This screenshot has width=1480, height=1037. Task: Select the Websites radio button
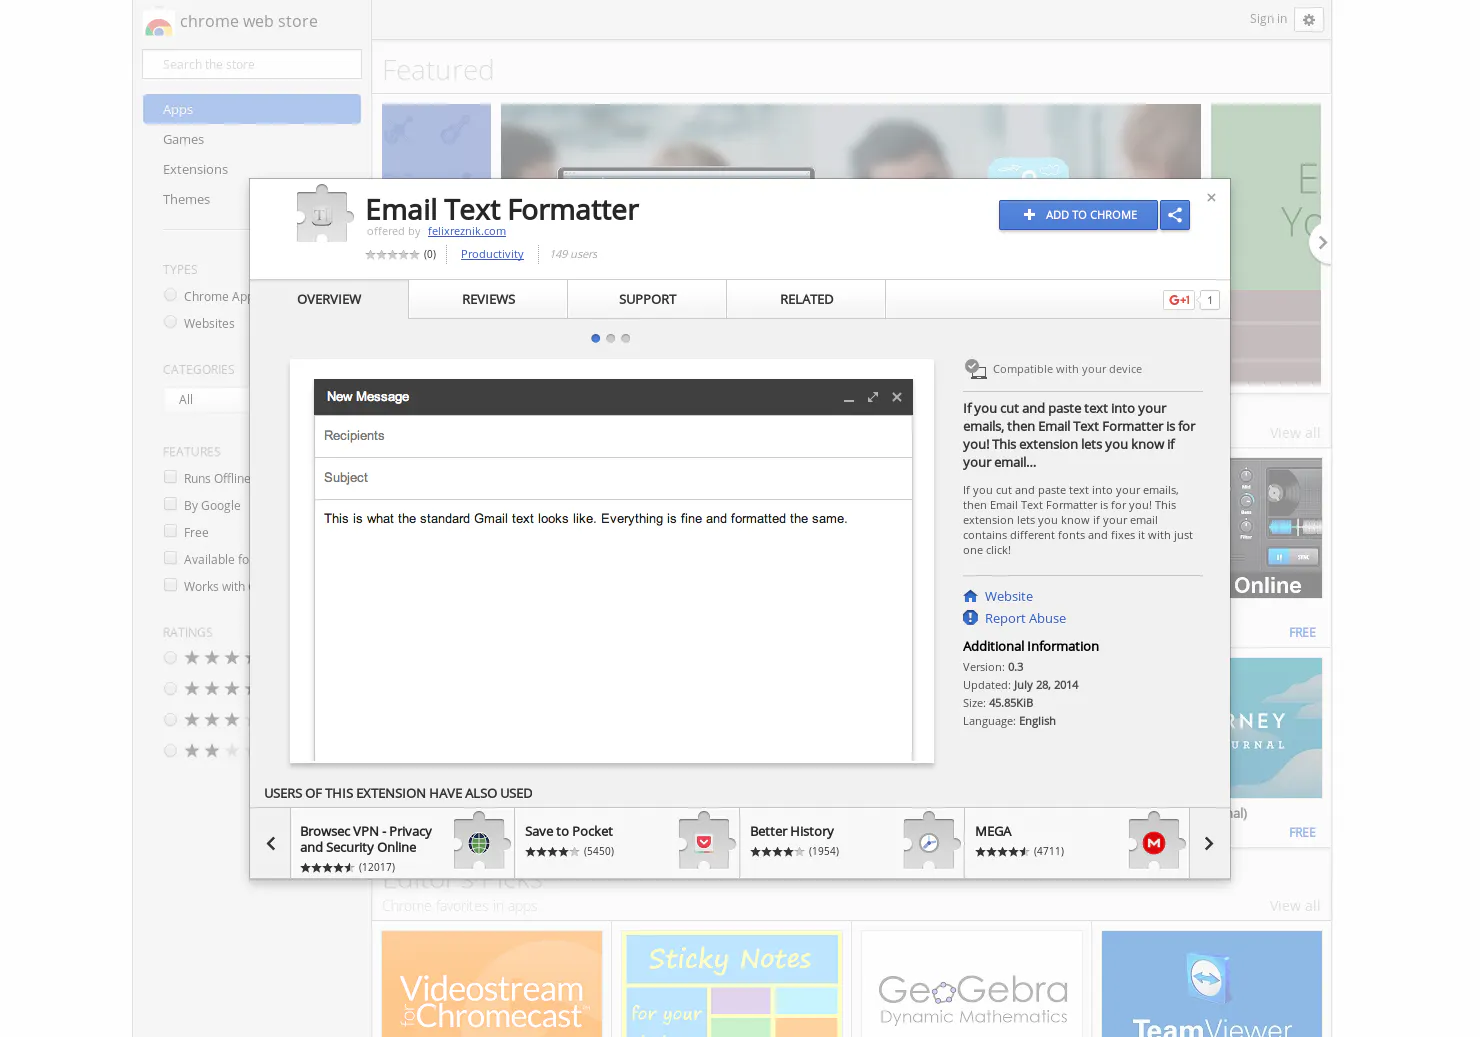(170, 322)
